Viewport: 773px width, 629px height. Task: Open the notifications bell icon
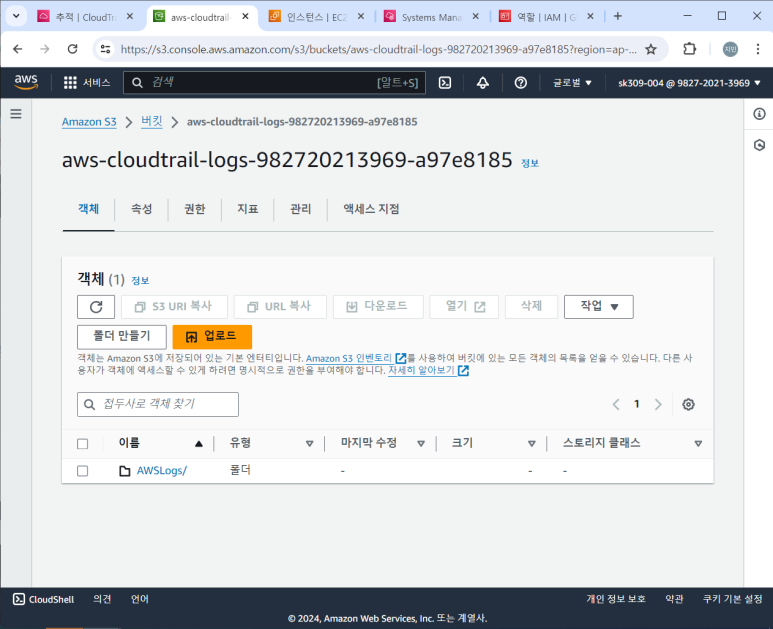[483, 83]
